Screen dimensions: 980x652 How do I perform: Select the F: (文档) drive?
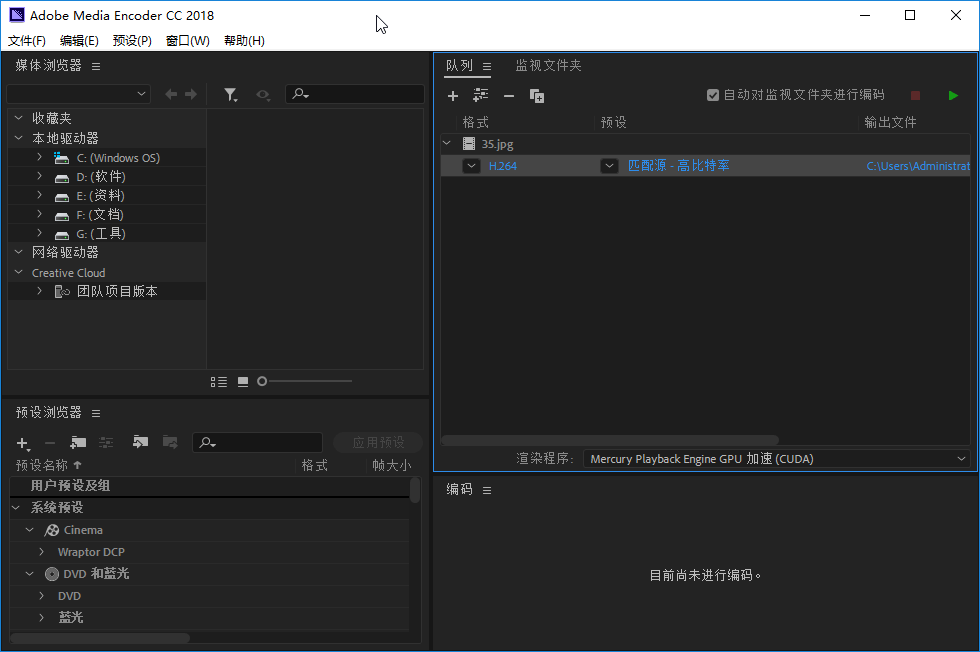click(100, 214)
